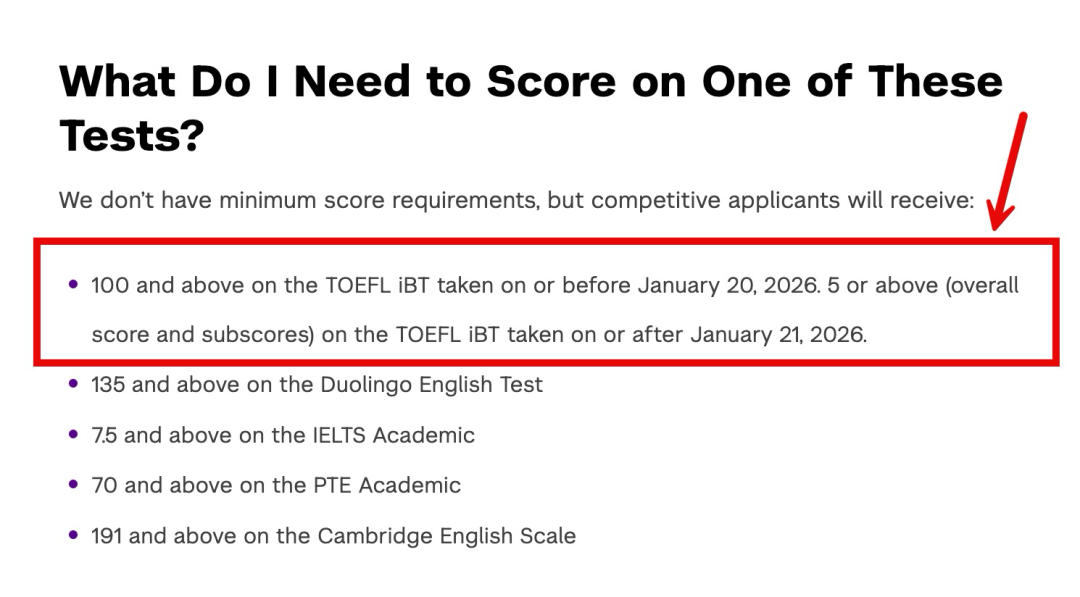This screenshot has width=1080, height=597.
Task: Click the "Cambridge English Scale" text
Action: 446,535
